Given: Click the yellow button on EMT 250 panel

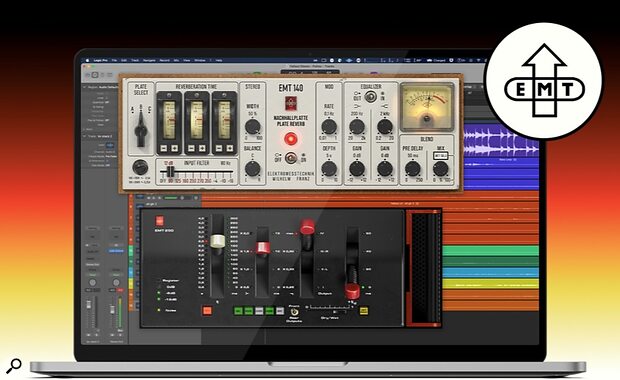Looking at the screenshot, I should [x=363, y=311].
